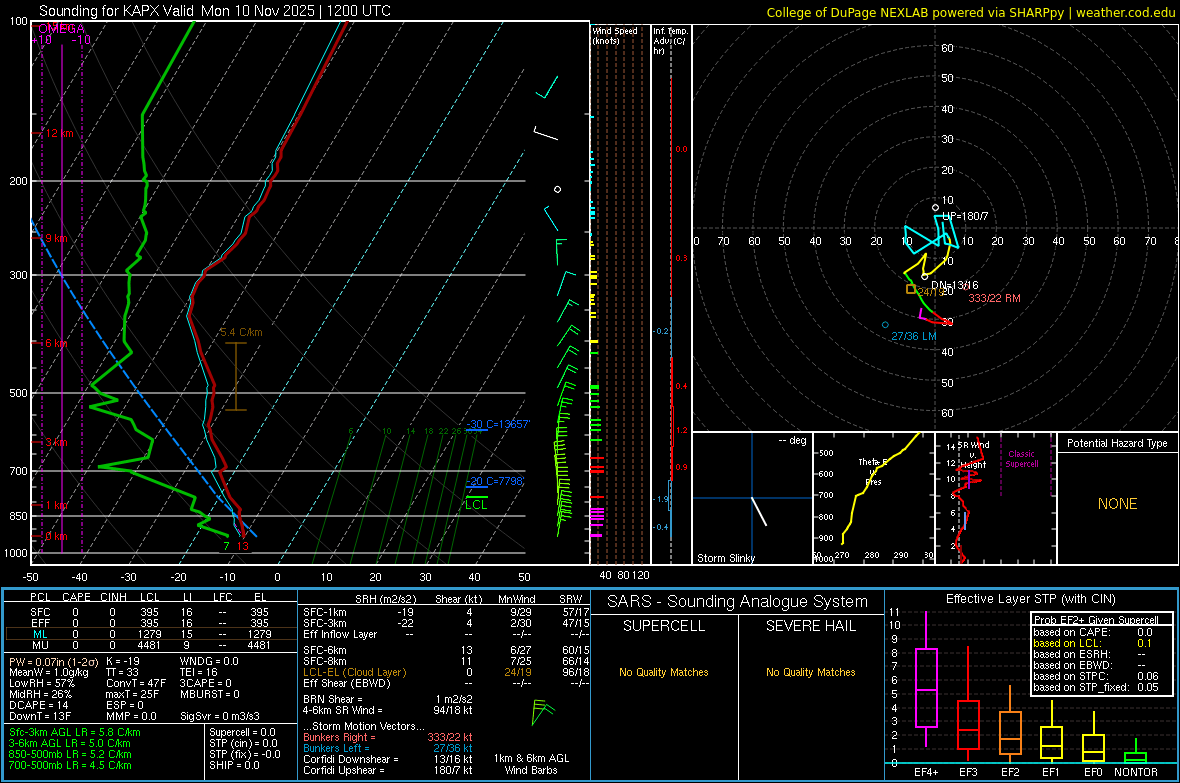Image resolution: width=1180 pixels, height=783 pixels.
Task: Click the 'based on STPC:' row
Action: 1096,676
